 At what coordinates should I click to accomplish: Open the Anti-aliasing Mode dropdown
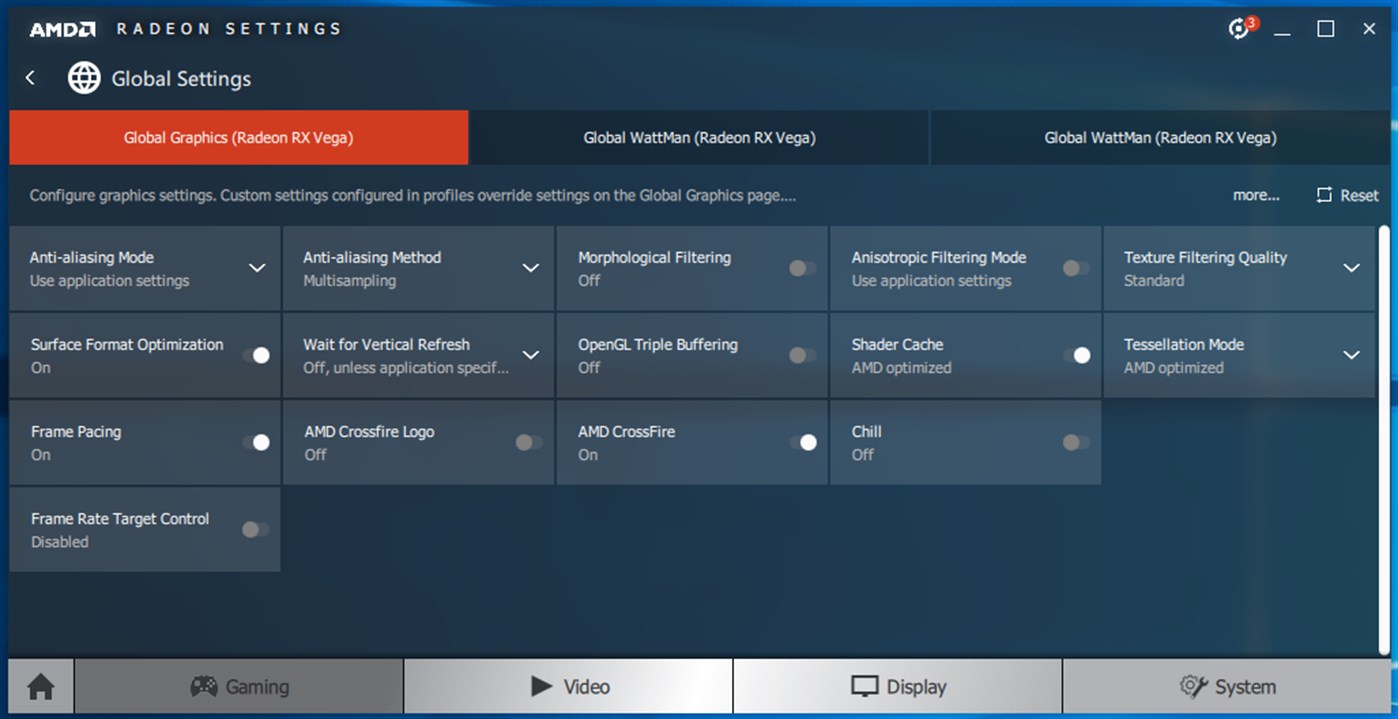tap(259, 267)
